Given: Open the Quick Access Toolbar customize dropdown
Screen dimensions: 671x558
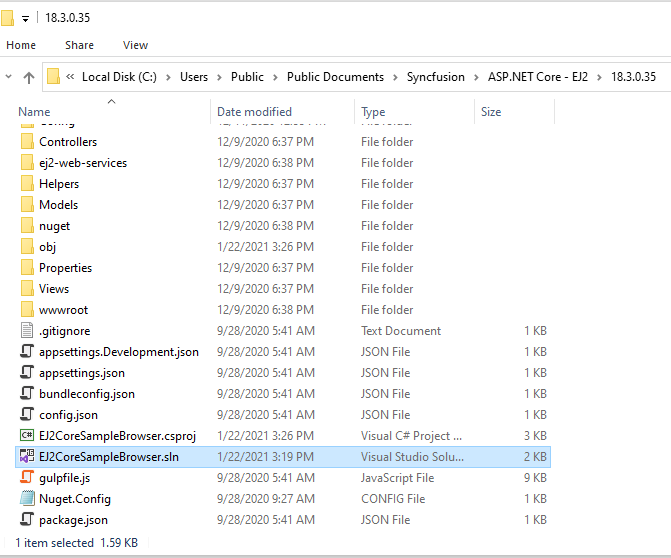Looking at the screenshot, I should click(26, 19).
